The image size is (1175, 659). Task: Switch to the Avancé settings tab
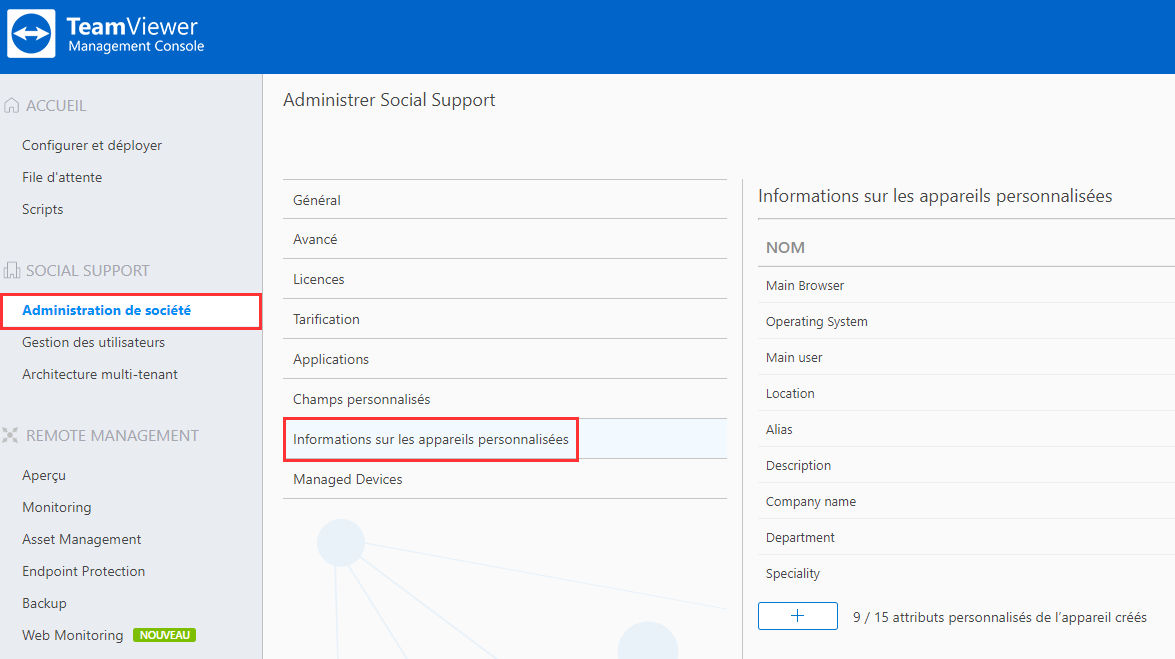pyautogui.click(x=504, y=239)
